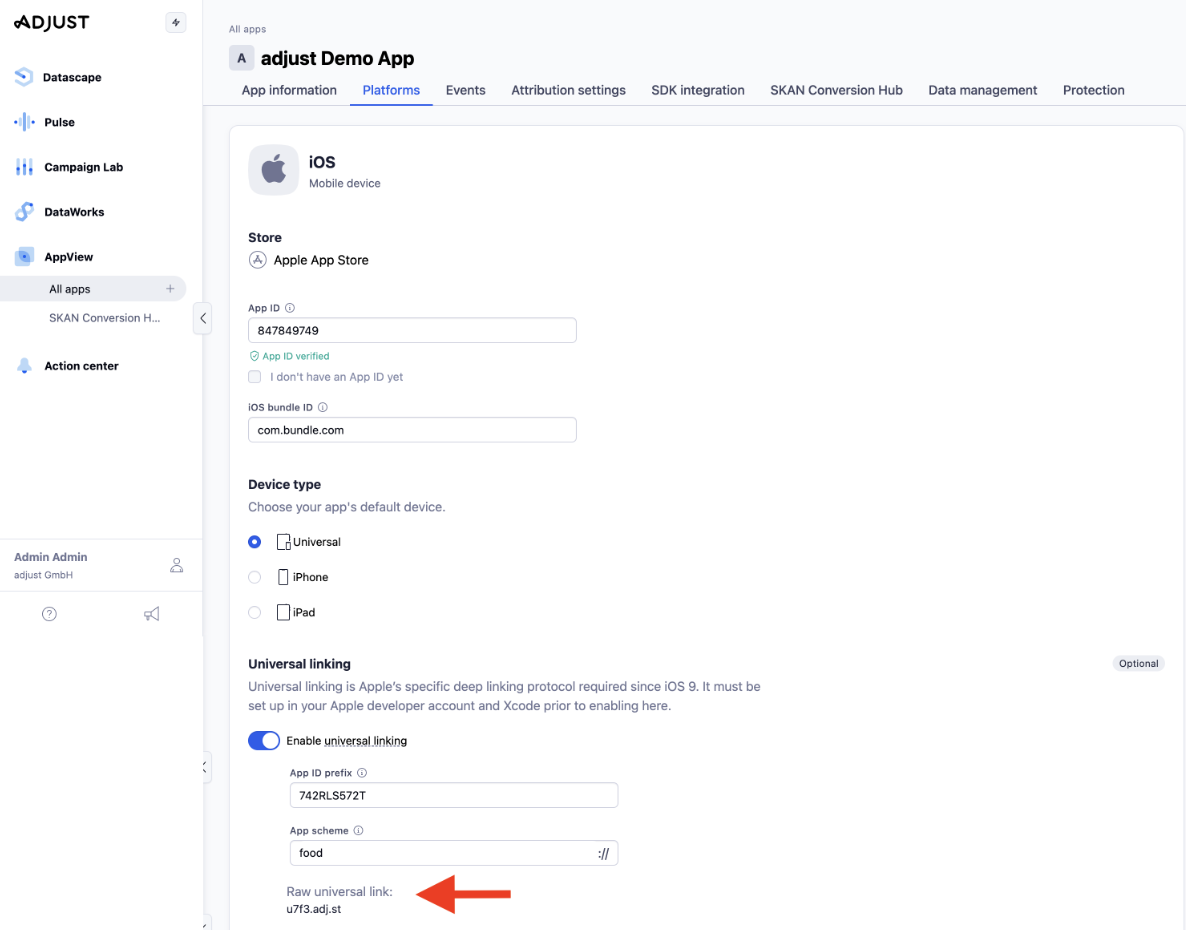
Task: Select the iPhone device type radio button
Action: (255, 577)
